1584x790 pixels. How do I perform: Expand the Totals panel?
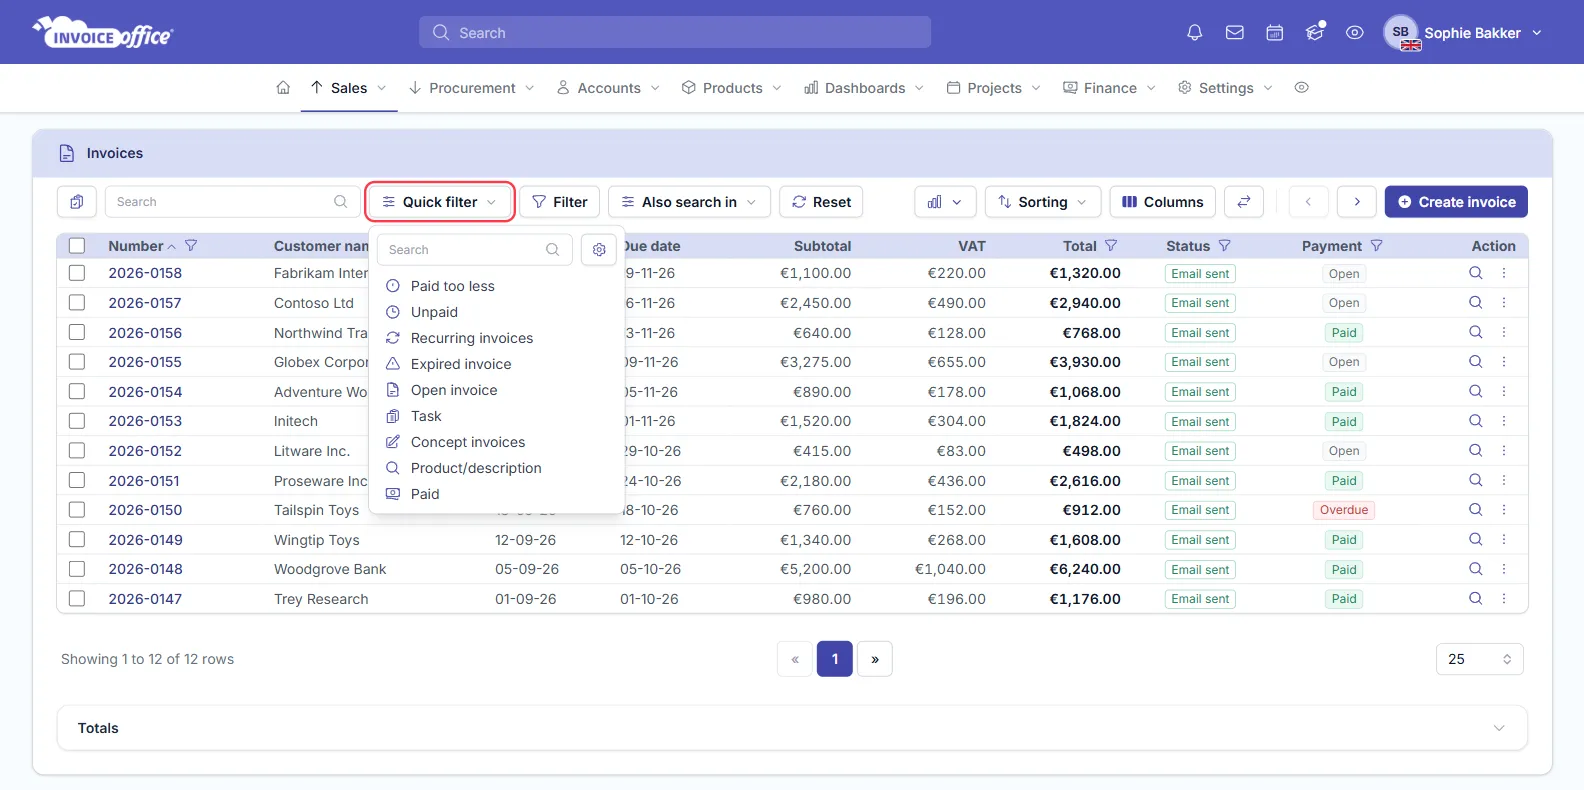(x=792, y=728)
